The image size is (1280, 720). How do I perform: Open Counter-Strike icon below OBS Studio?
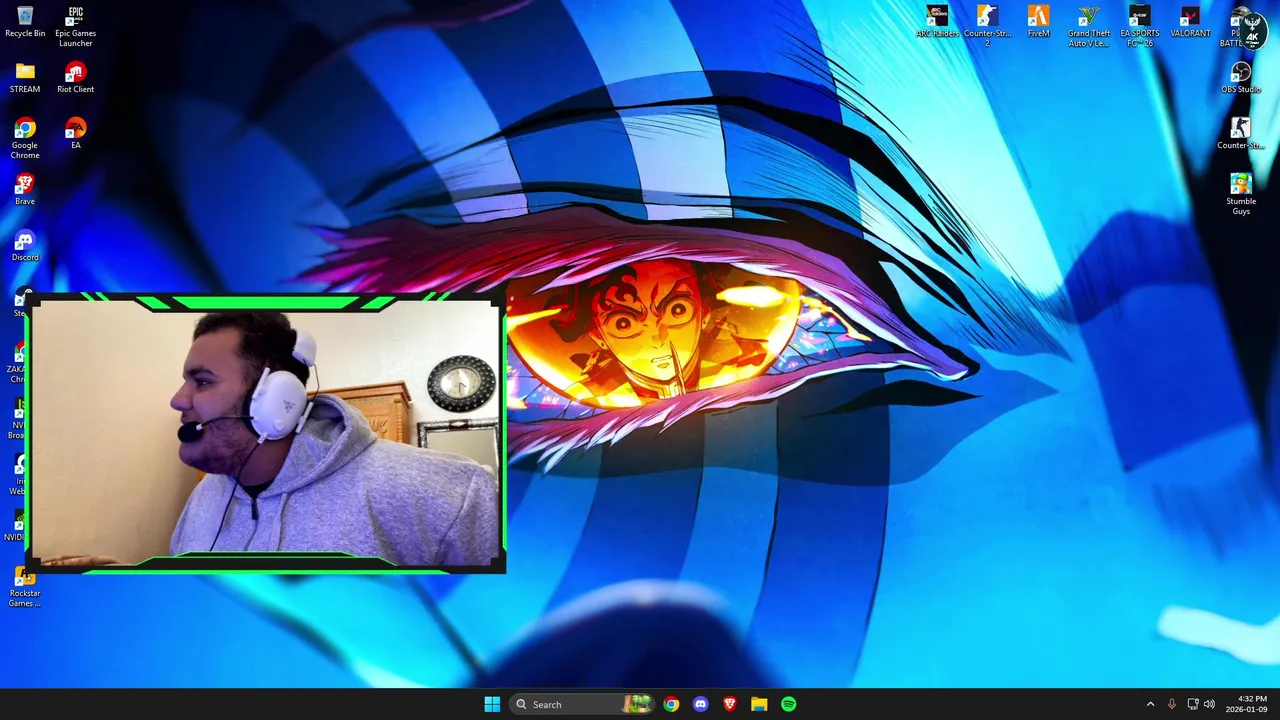pyautogui.click(x=1241, y=134)
